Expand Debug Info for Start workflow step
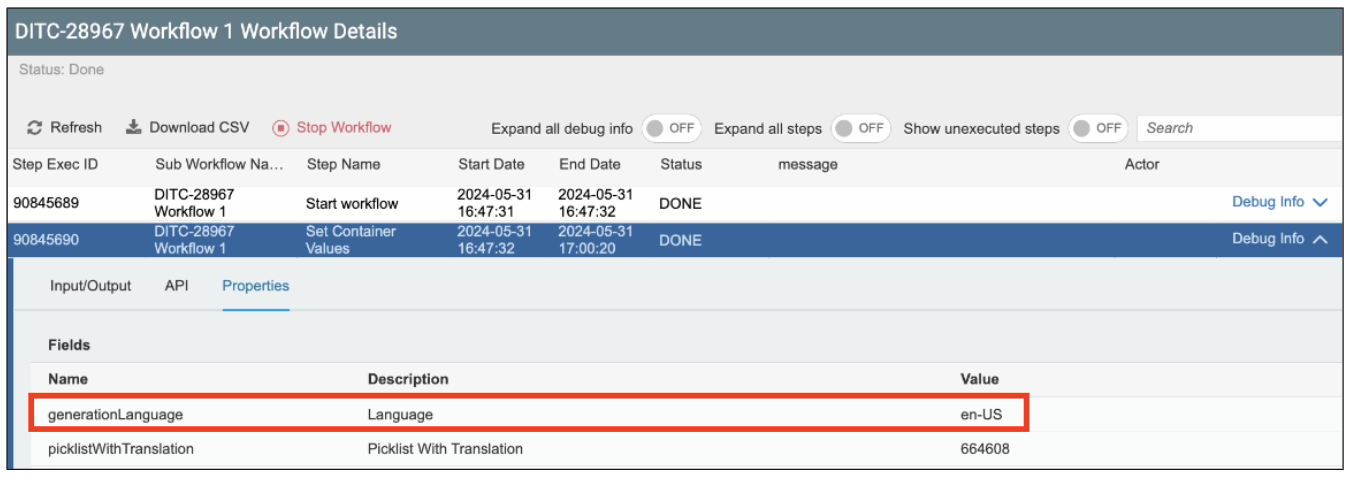This screenshot has height=482, width=1354. coord(1279,202)
